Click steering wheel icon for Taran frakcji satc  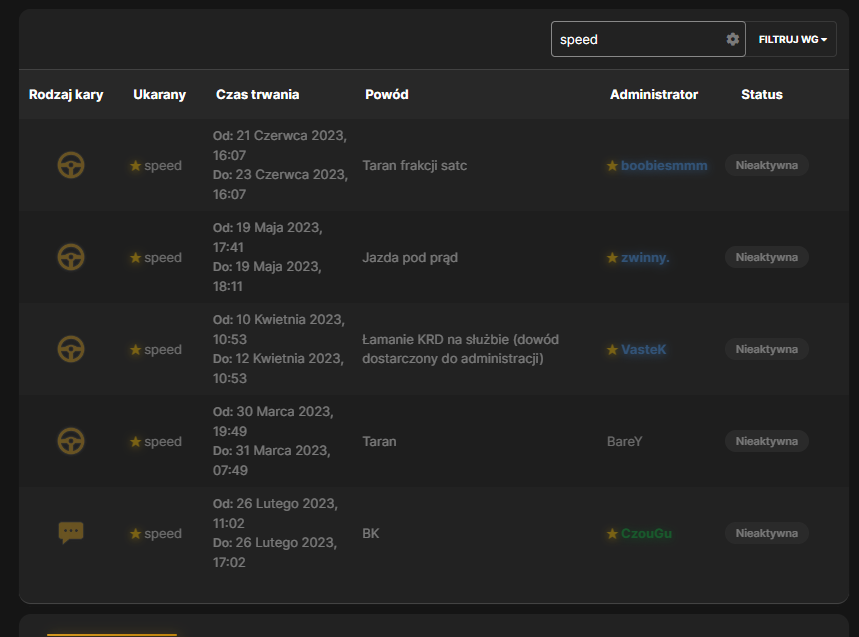(71, 165)
